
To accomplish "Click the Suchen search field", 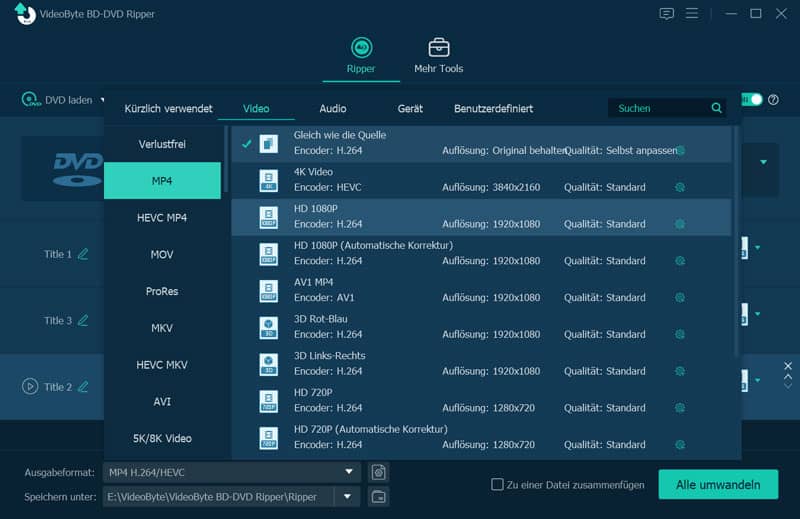I will pyautogui.click(x=660, y=108).
